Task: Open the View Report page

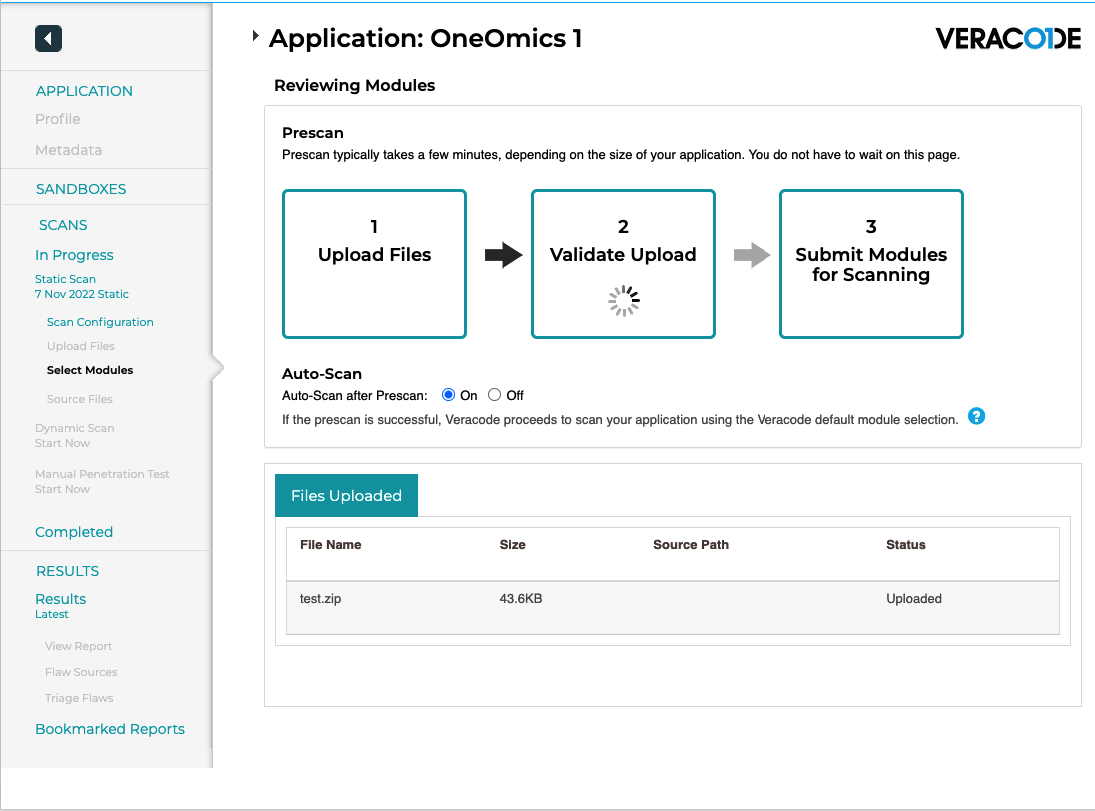Action: tap(78, 645)
